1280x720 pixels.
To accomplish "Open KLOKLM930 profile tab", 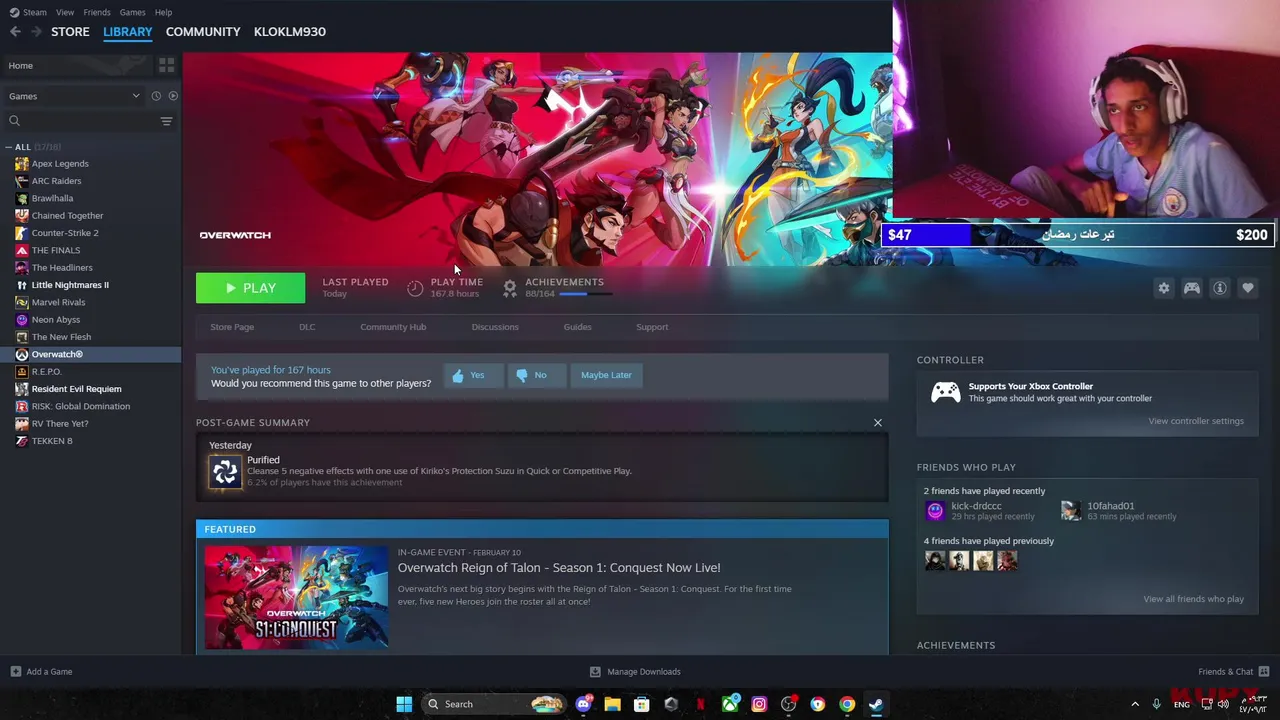I will [290, 32].
